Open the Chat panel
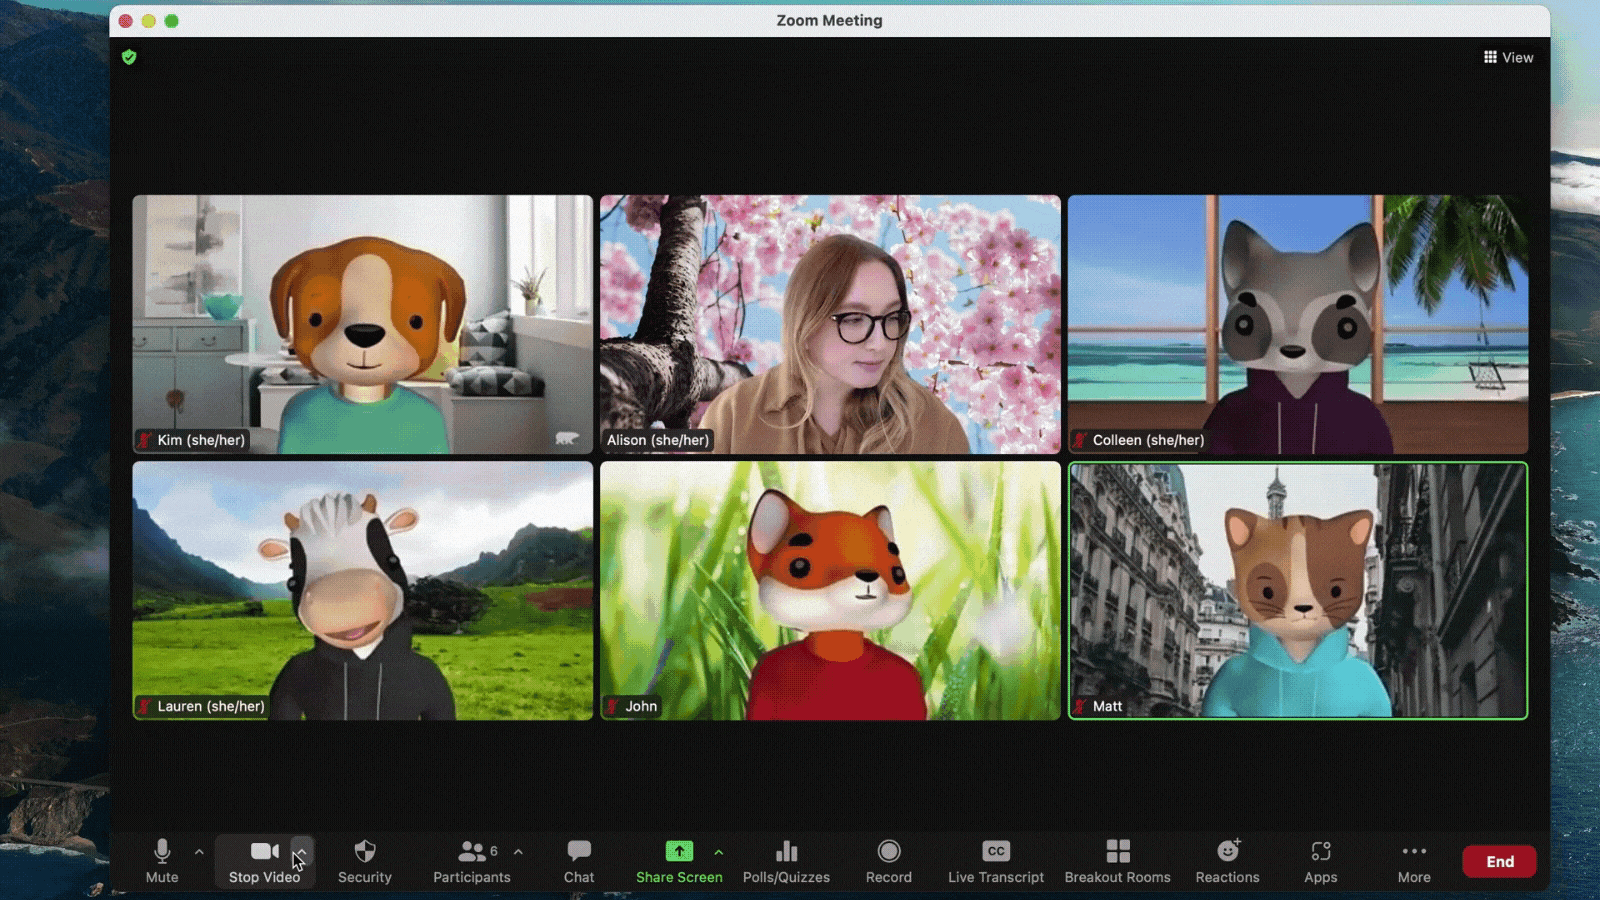Image resolution: width=1600 pixels, height=900 pixels. (578, 861)
